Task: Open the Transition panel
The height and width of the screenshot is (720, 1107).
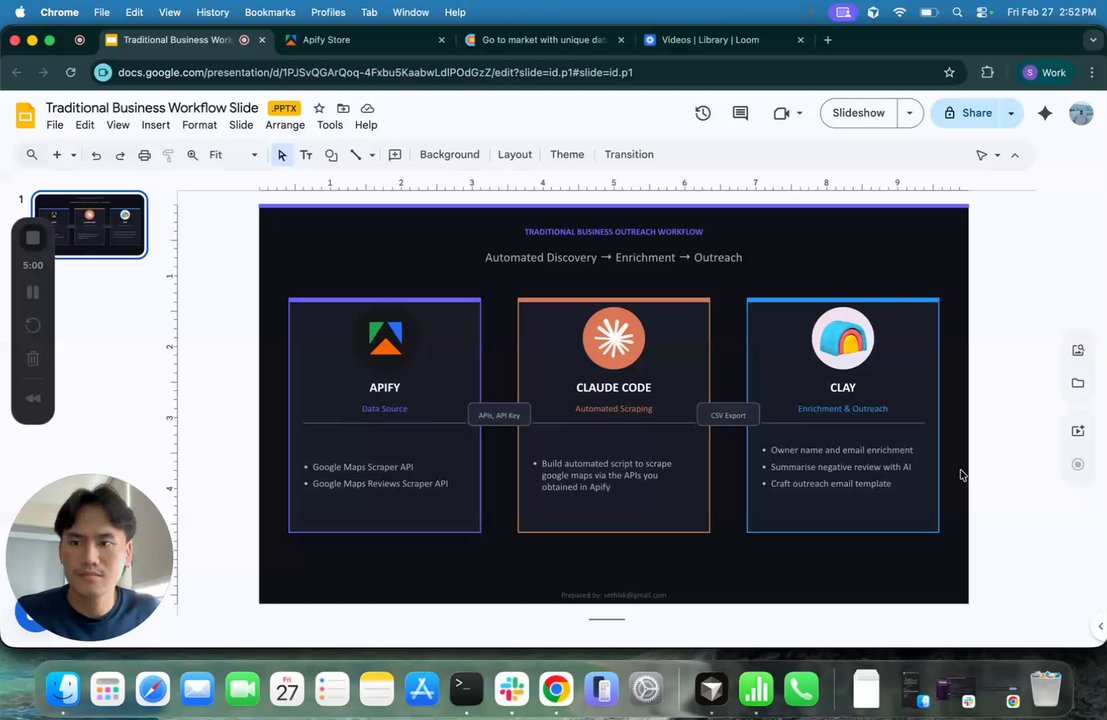Action: click(629, 155)
